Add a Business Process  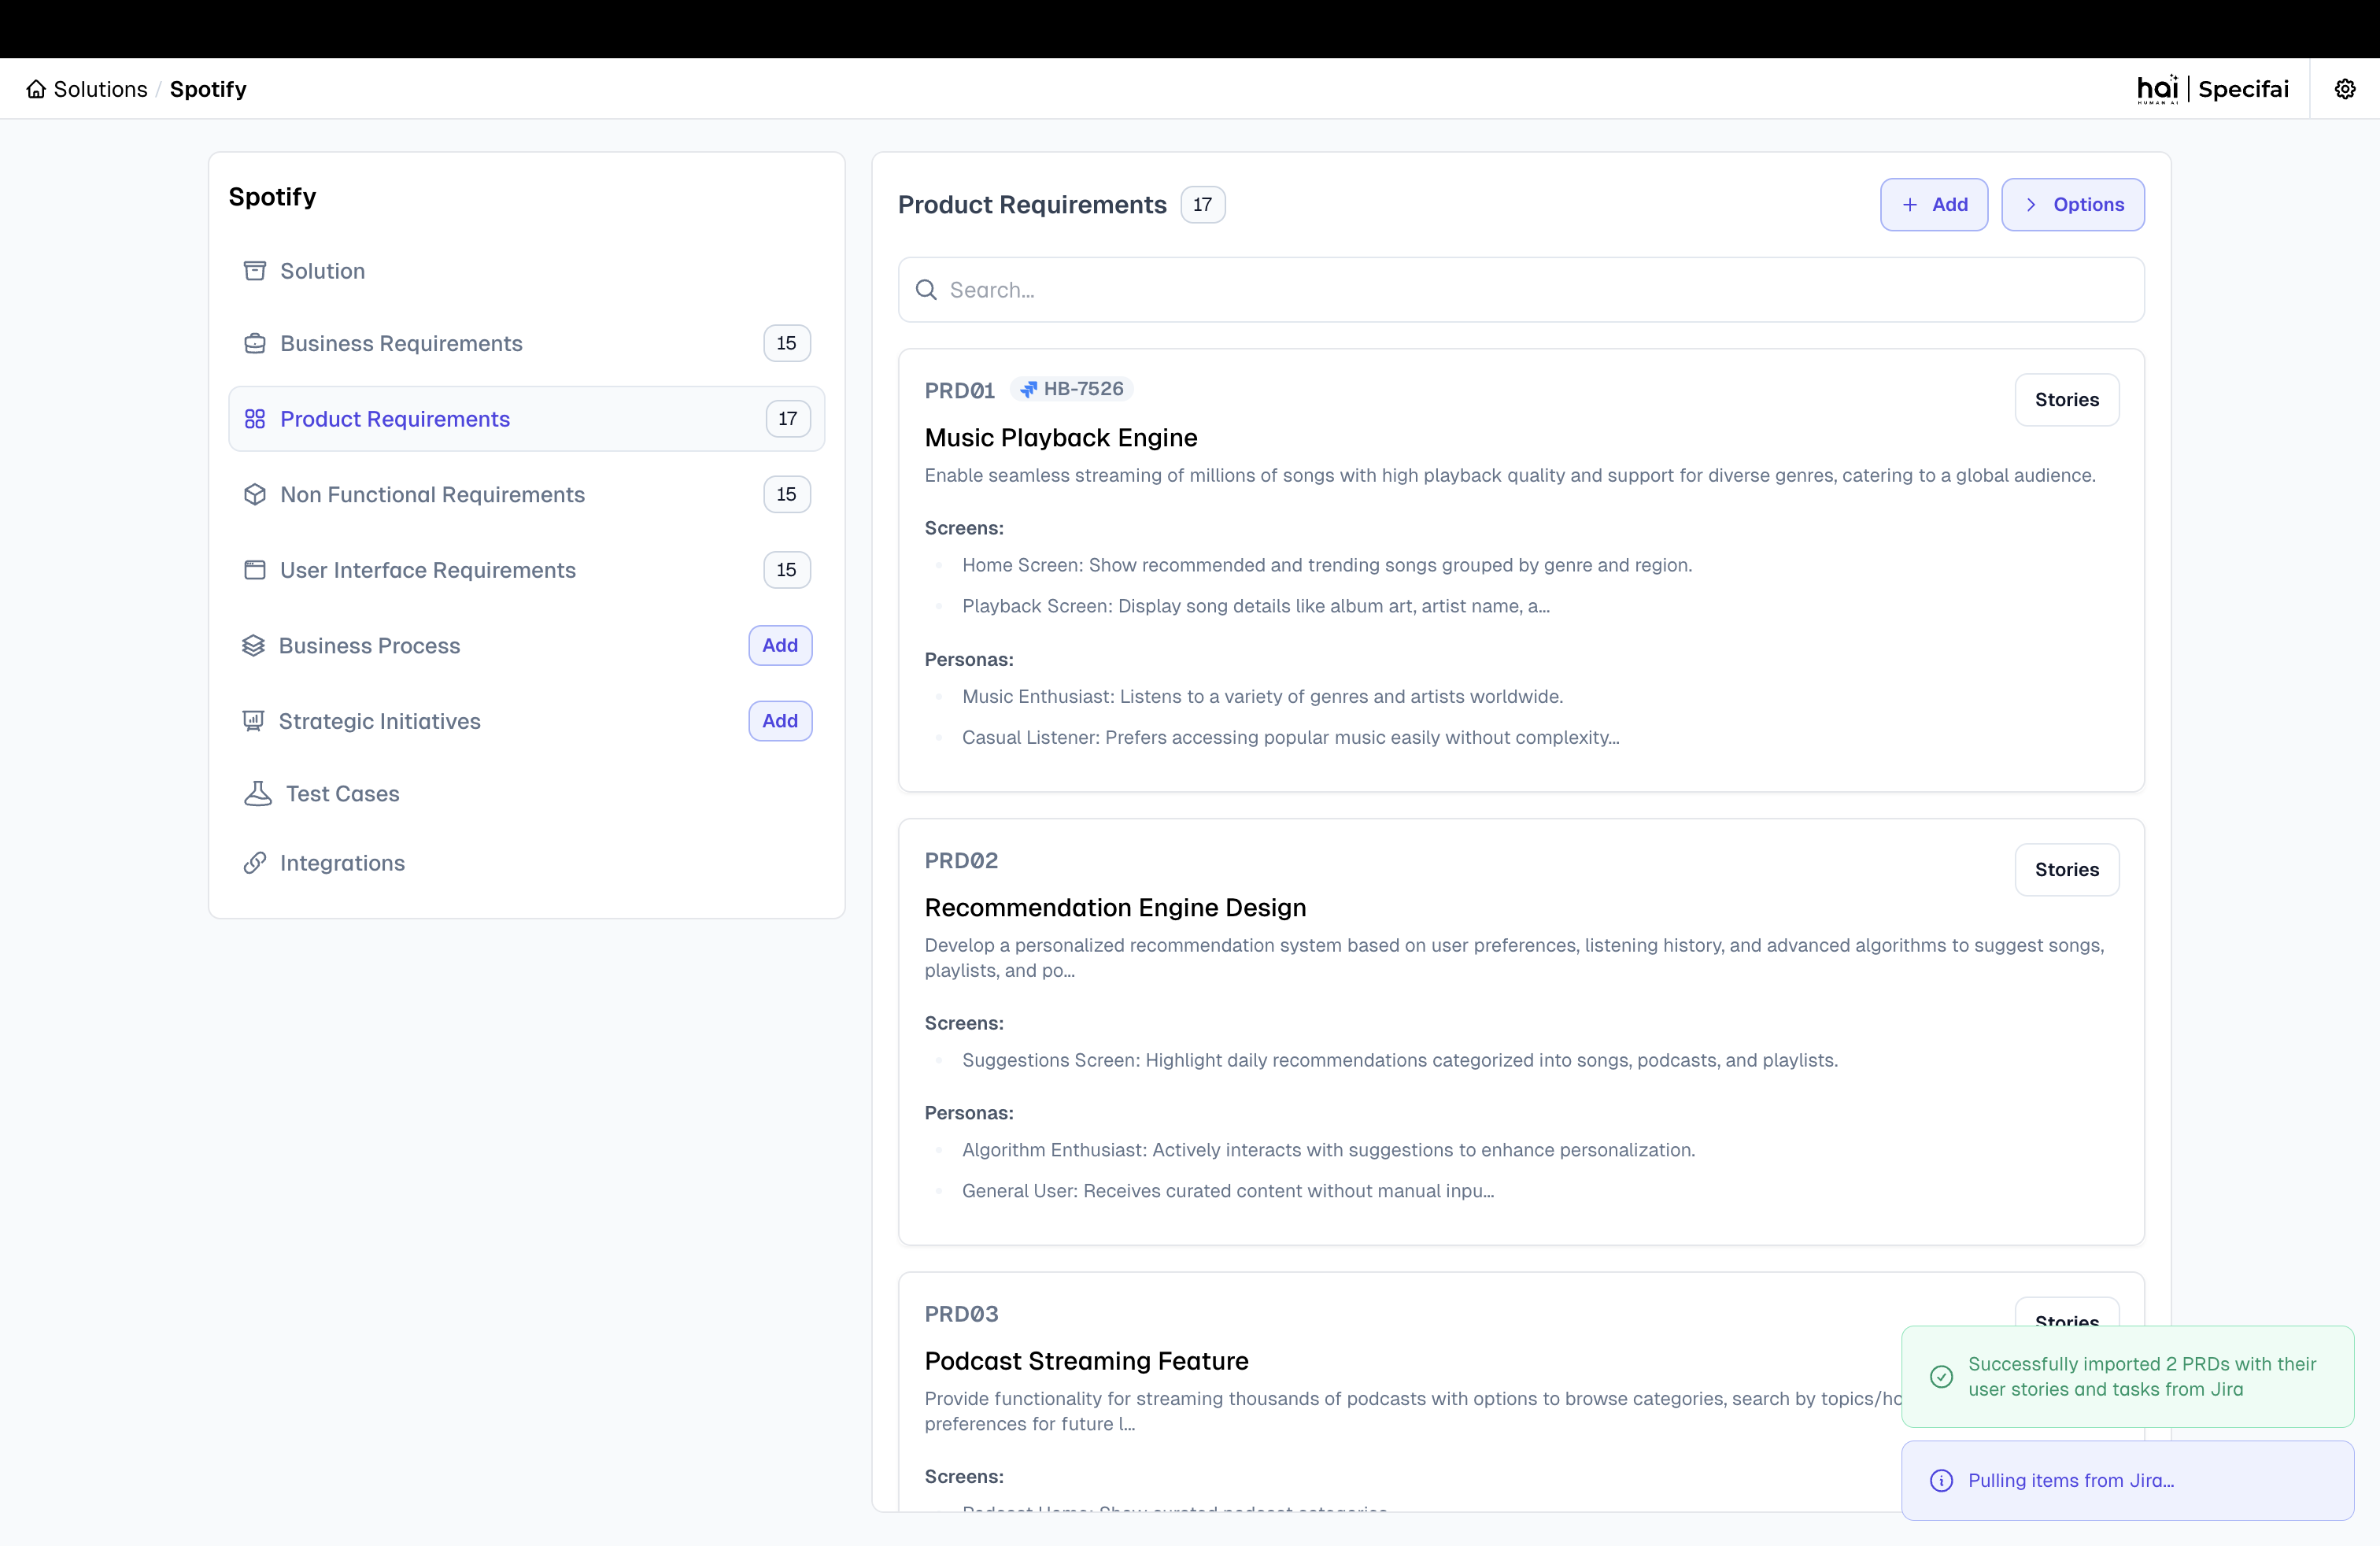point(780,646)
